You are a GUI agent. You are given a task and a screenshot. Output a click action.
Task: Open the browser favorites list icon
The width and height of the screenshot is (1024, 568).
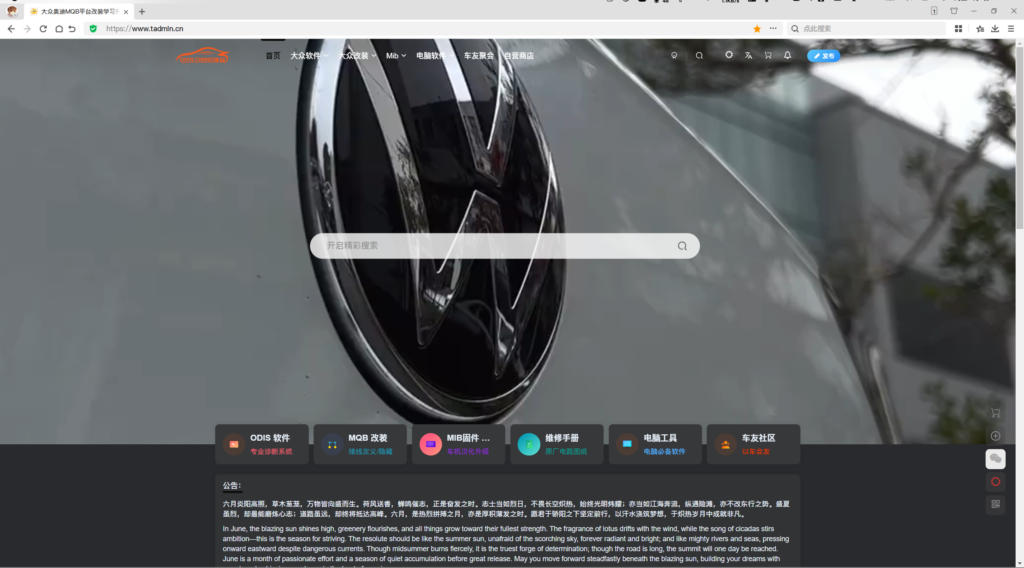coord(980,29)
